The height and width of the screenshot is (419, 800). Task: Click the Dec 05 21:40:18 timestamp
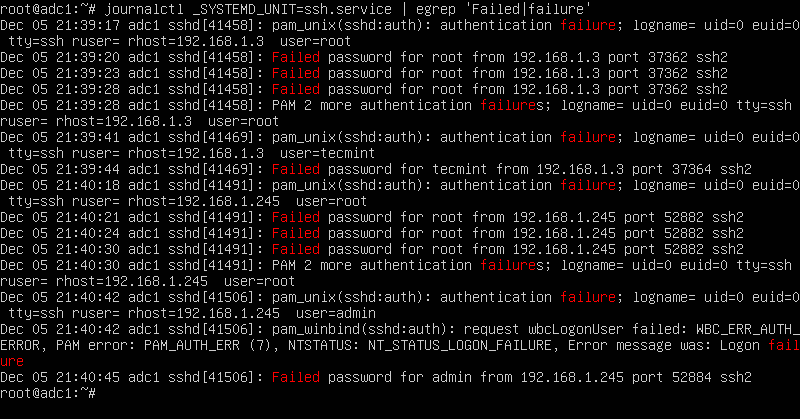click(60, 185)
